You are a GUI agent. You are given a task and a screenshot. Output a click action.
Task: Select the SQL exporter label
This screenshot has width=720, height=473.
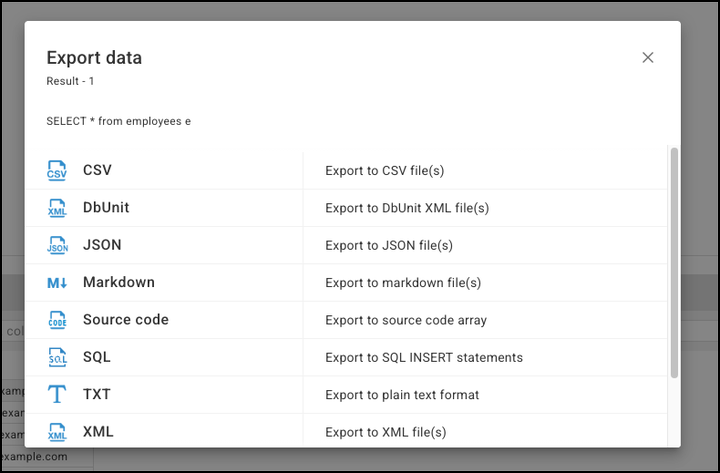pyautogui.click(x=97, y=357)
